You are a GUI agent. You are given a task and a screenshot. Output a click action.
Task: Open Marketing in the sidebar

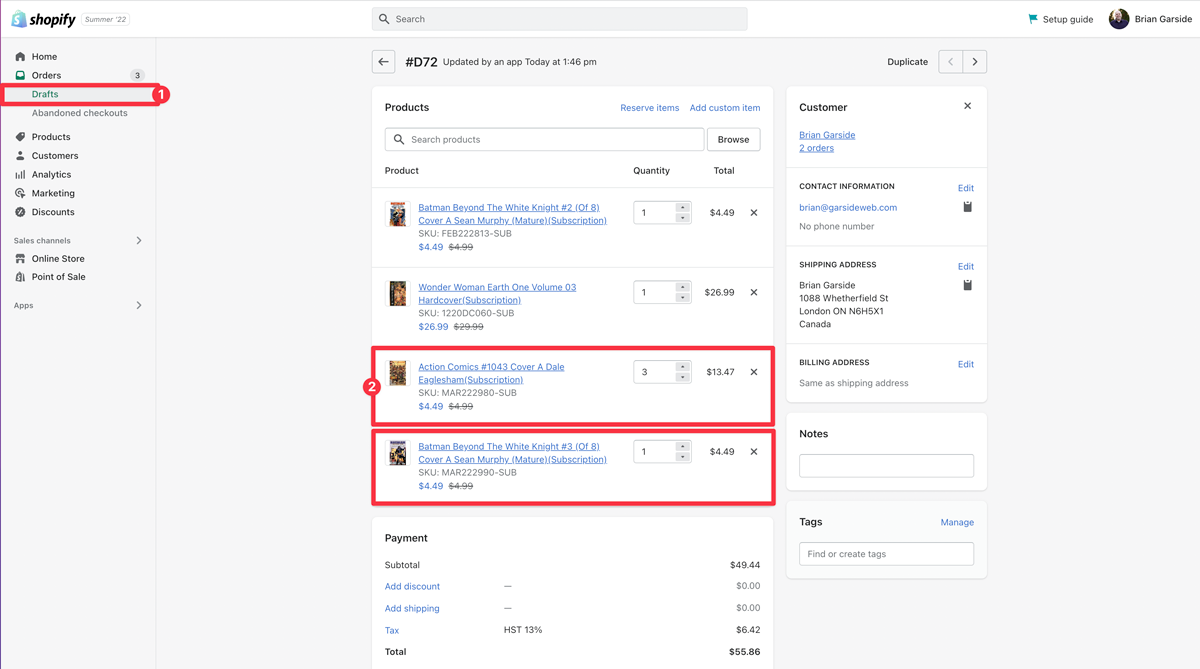point(53,193)
